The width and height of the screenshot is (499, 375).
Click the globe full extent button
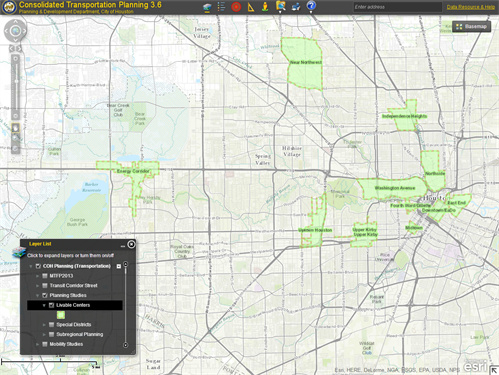coord(15,31)
